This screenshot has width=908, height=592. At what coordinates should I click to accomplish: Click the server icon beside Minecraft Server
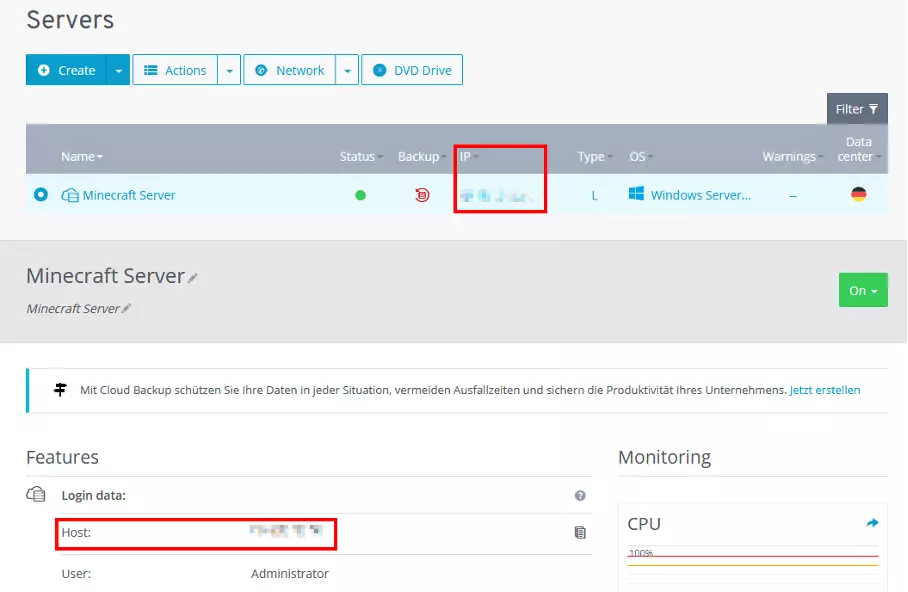pos(70,195)
